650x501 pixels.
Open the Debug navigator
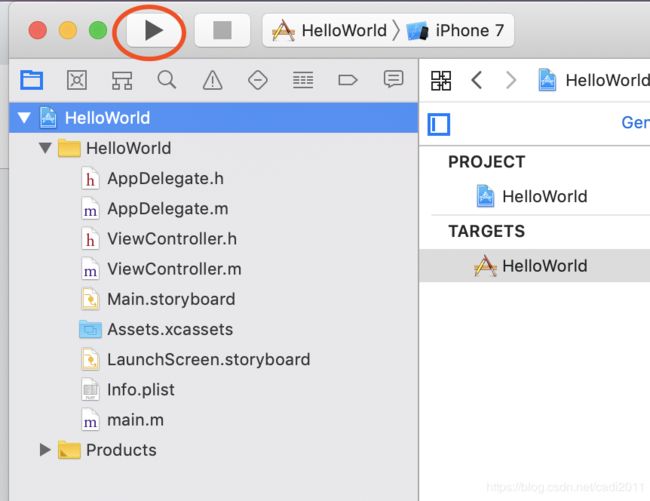point(303,80)
